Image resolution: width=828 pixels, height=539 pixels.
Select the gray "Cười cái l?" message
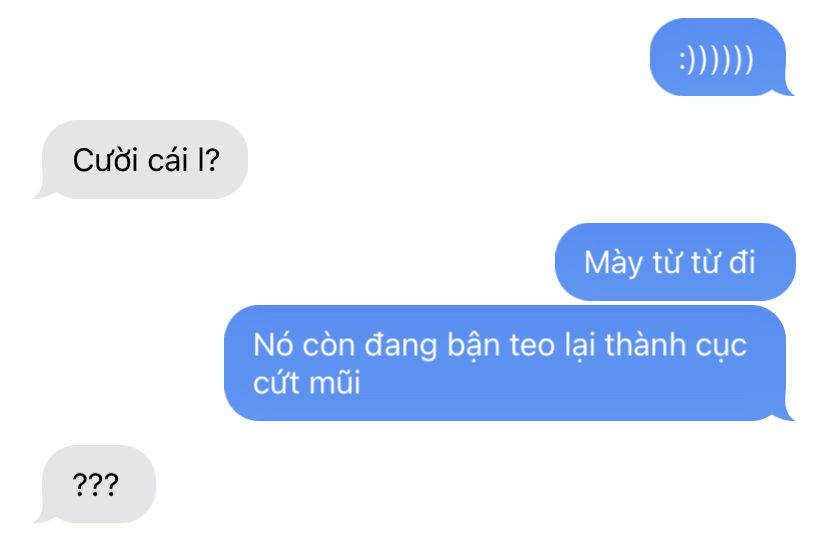(142, 159)
